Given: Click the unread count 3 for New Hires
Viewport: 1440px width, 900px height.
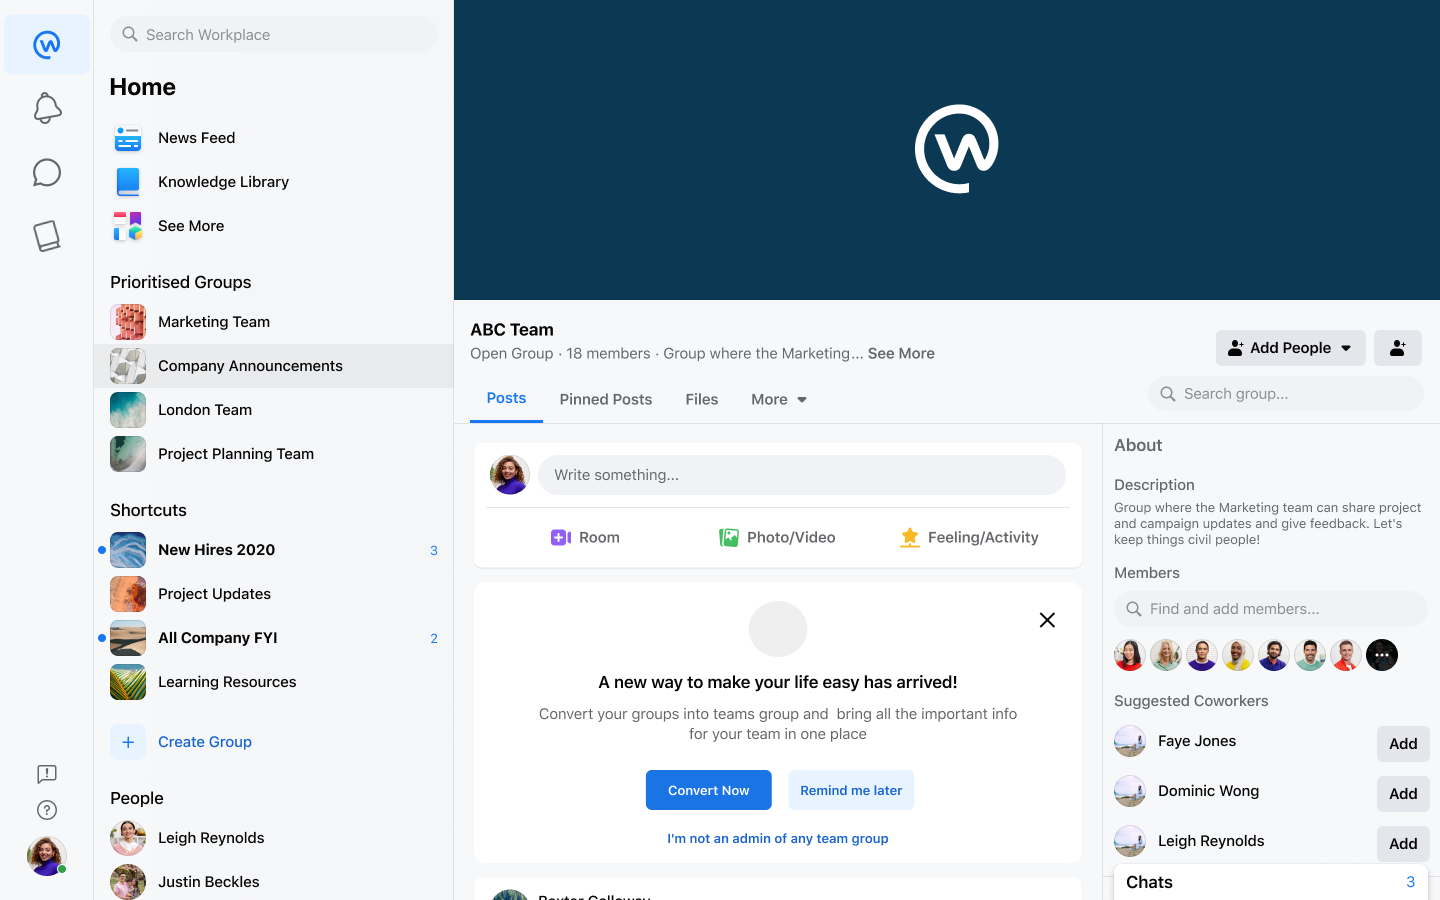Looking at the screenshot, I should (434, 550).
